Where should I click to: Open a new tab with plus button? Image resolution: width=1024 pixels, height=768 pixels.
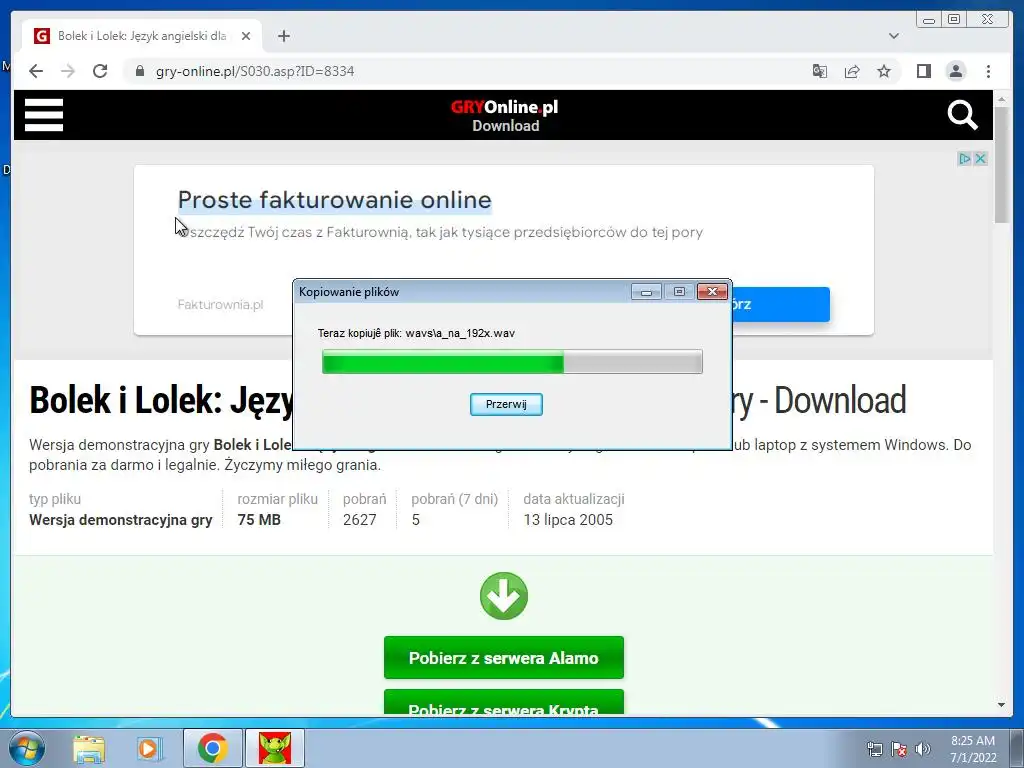point(283,36)
